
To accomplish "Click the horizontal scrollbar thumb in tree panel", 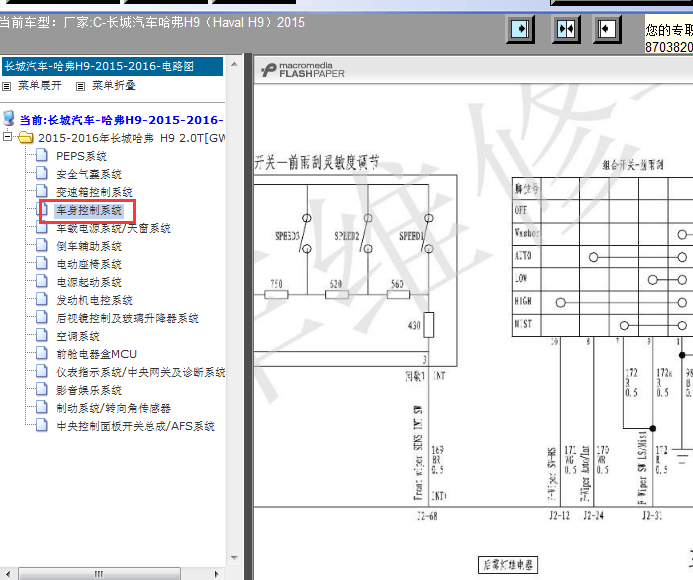I will tap(99, 574).
